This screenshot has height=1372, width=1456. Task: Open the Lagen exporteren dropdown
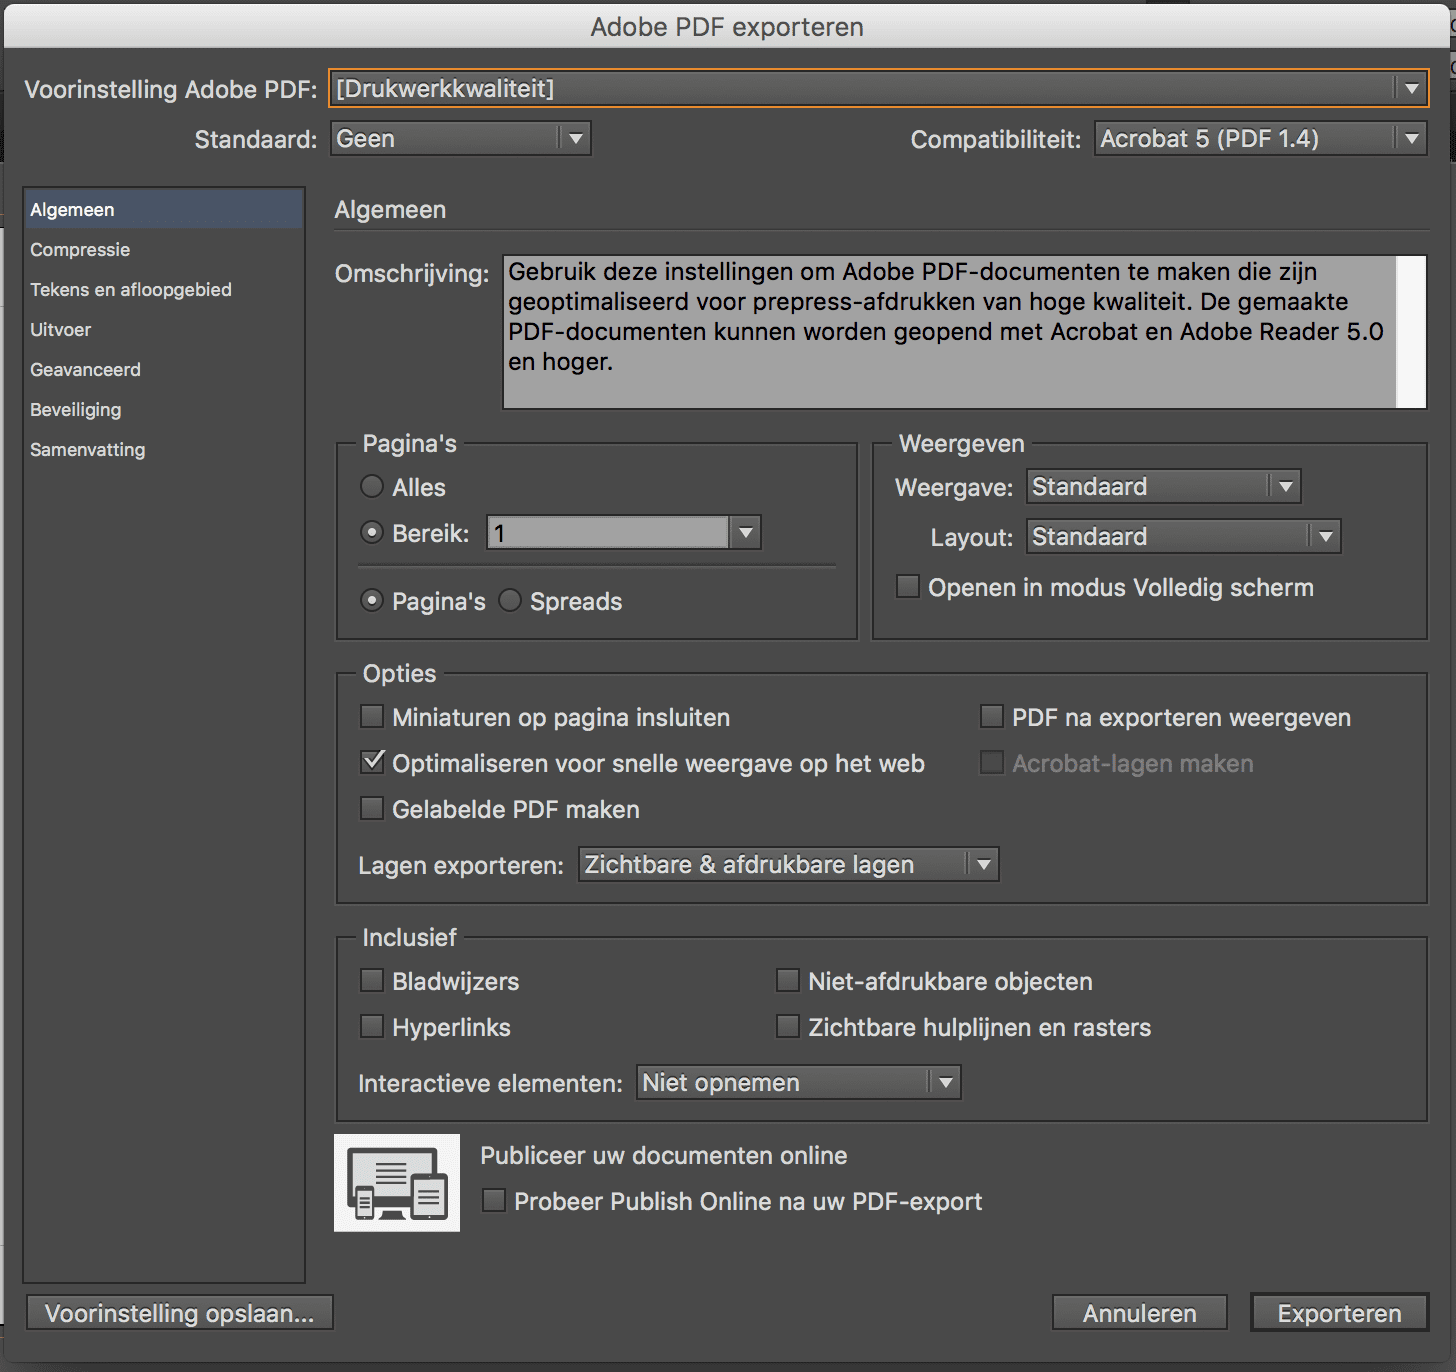click(788, 865)
